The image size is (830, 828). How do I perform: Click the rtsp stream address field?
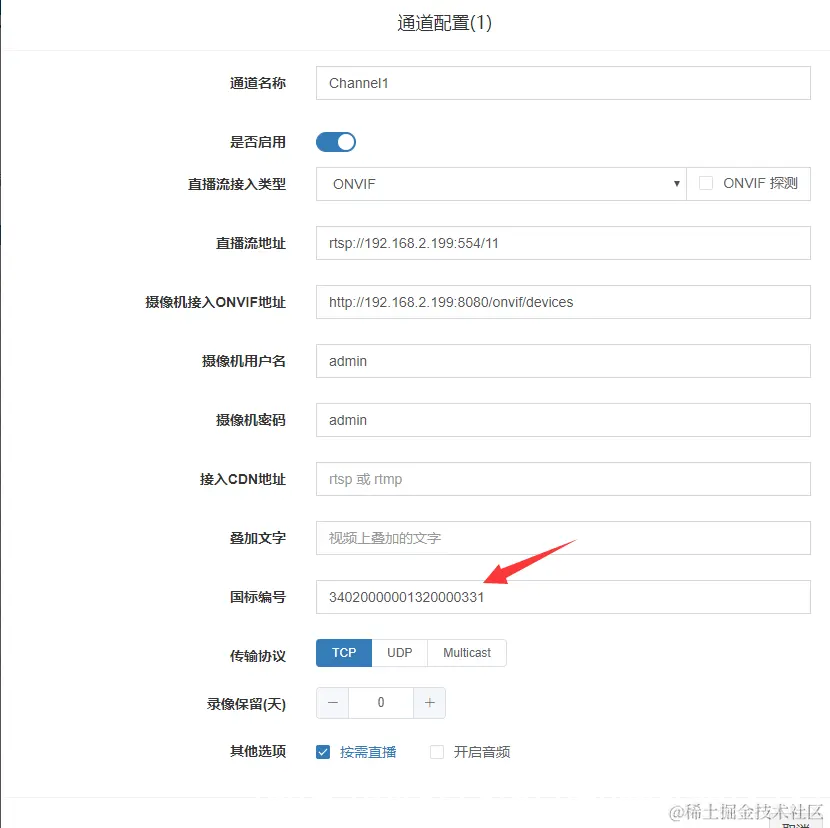[x=563, y=243]
